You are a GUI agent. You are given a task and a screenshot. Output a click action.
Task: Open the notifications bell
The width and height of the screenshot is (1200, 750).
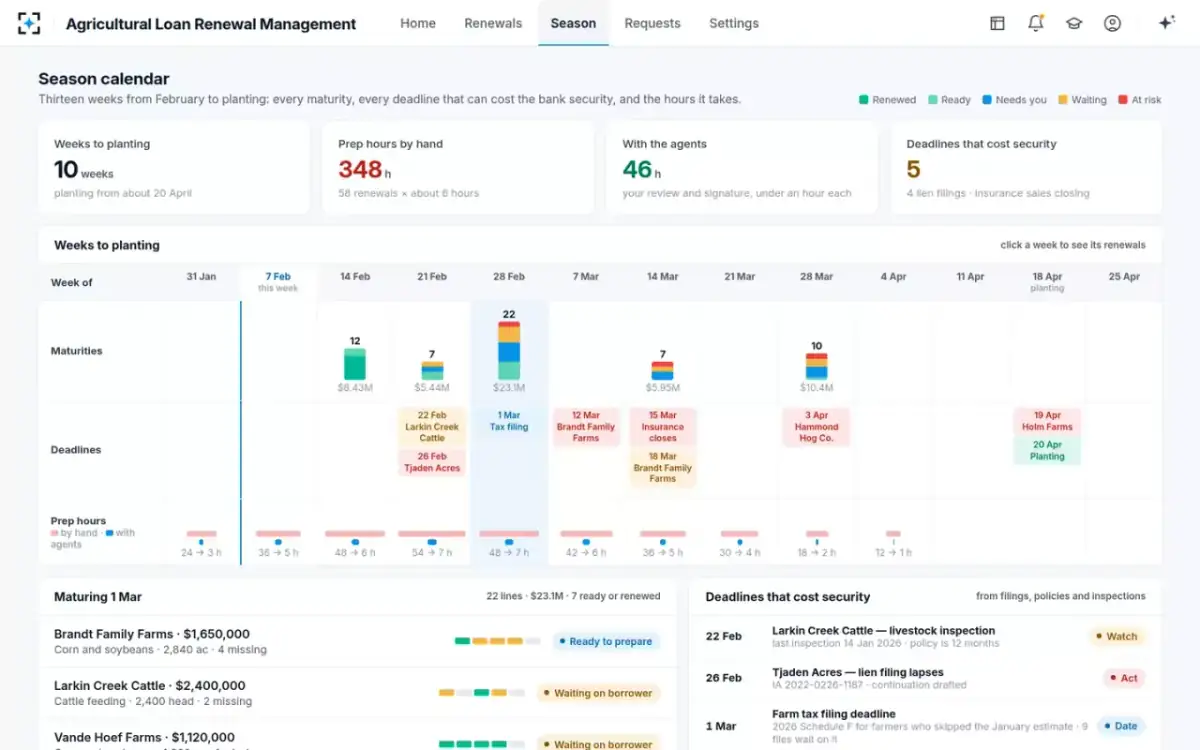pyautogui.click(x=1036, y=23)
